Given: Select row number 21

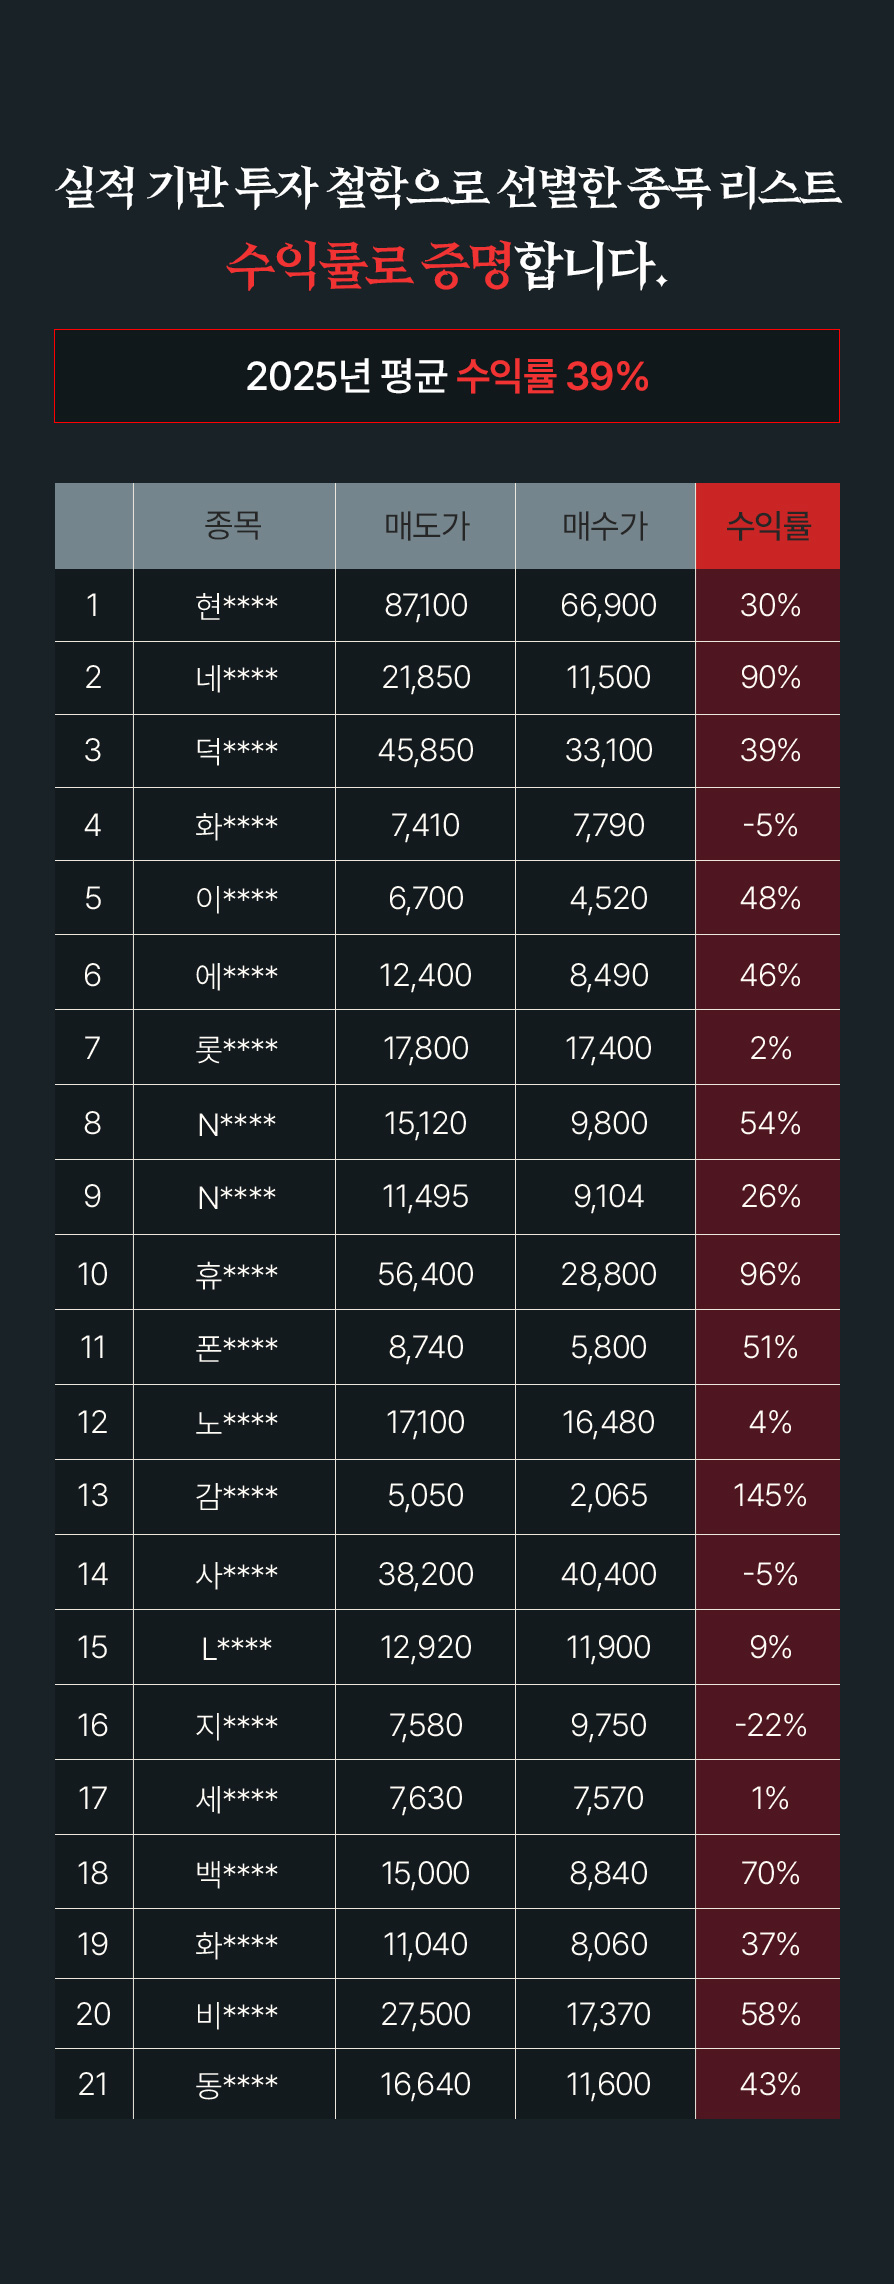Looking at the screenshot, I should point(93,2084).
